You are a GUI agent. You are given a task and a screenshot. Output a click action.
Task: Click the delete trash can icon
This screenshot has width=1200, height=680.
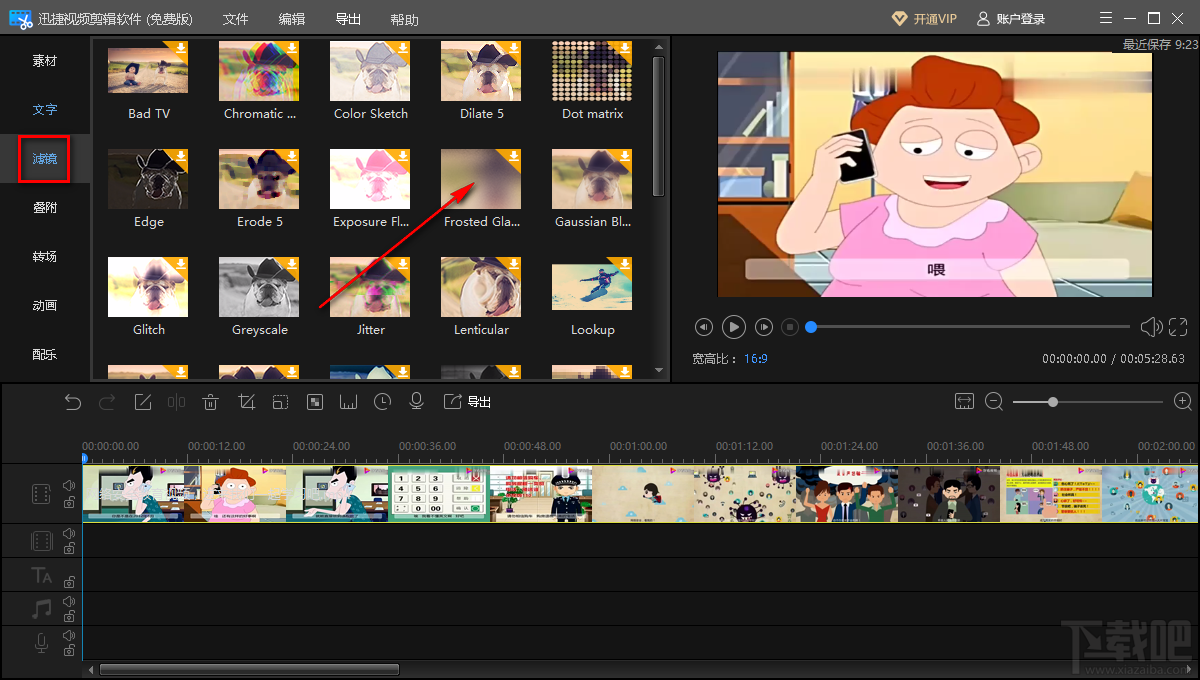coord(210,402)
